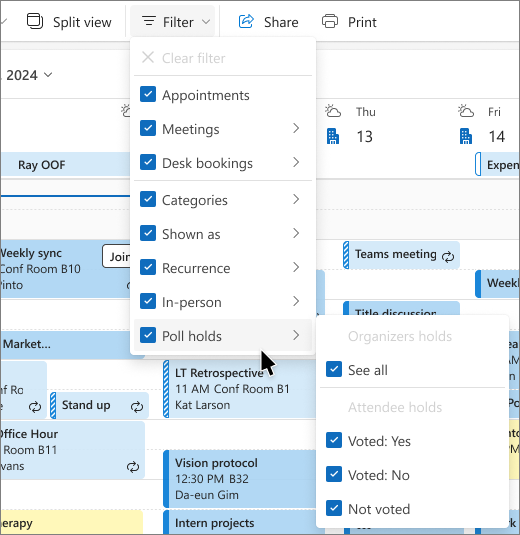Open the Shown as filter entry
The width and height of the screenshot is (520, 535).
tap(223, 234)
